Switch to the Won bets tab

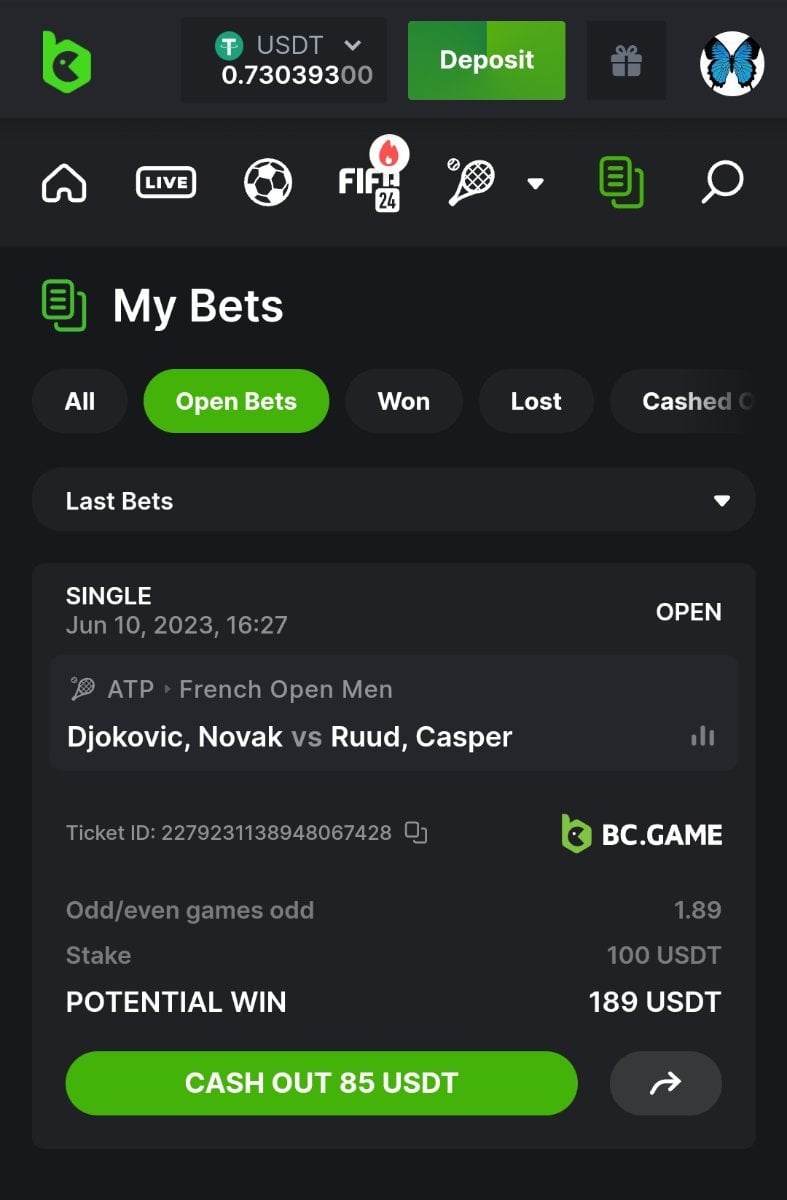pyautogui.click(x=404, y=401)
